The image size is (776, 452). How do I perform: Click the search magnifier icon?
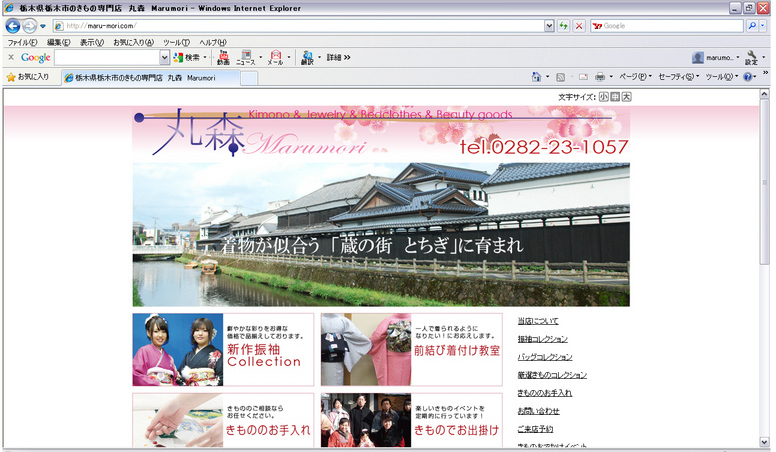coord(751,26)
